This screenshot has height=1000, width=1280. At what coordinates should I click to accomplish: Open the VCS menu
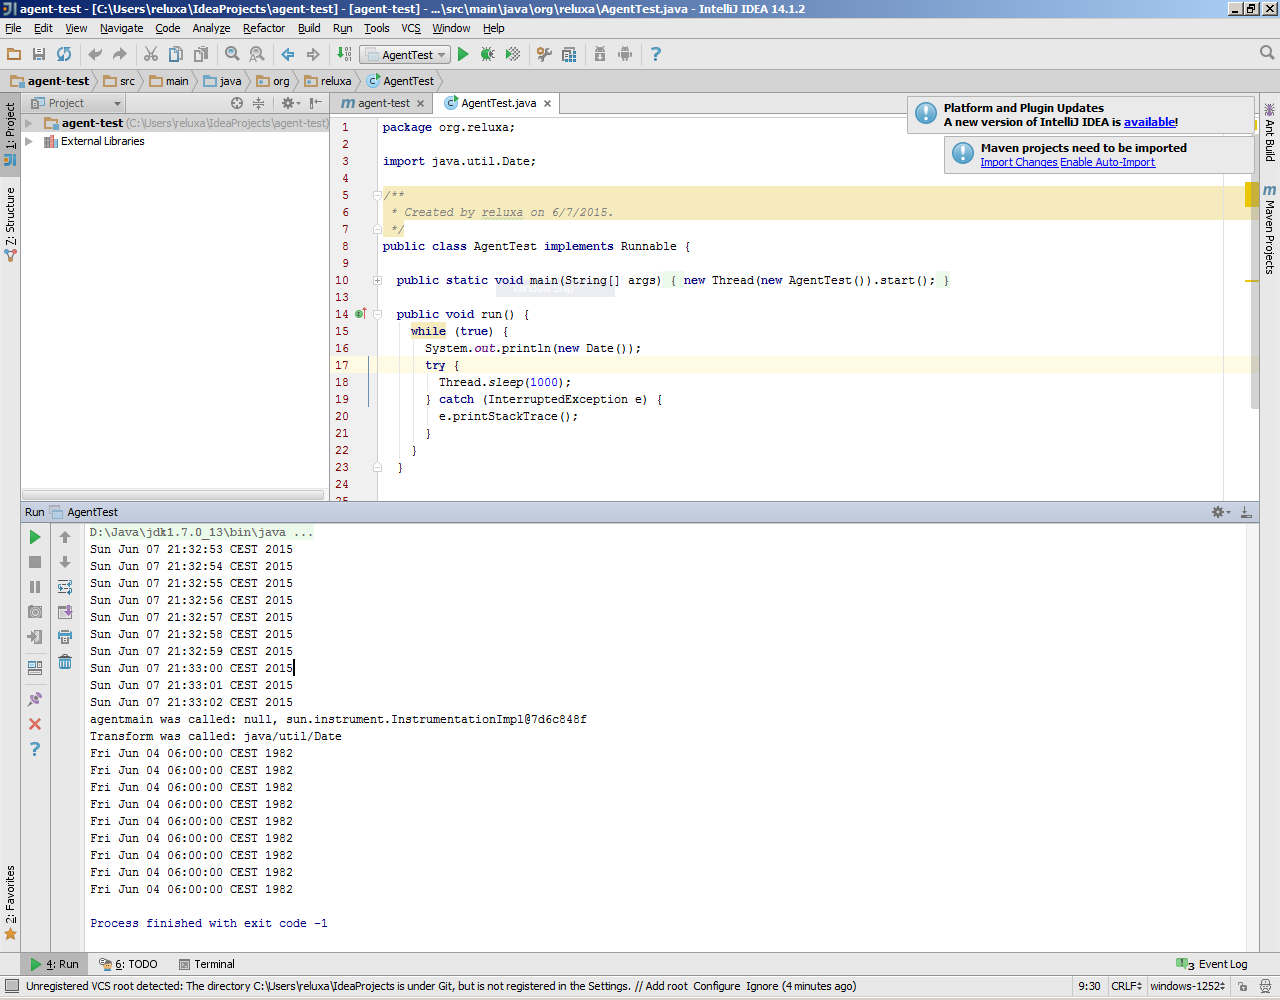click(411, 28)
